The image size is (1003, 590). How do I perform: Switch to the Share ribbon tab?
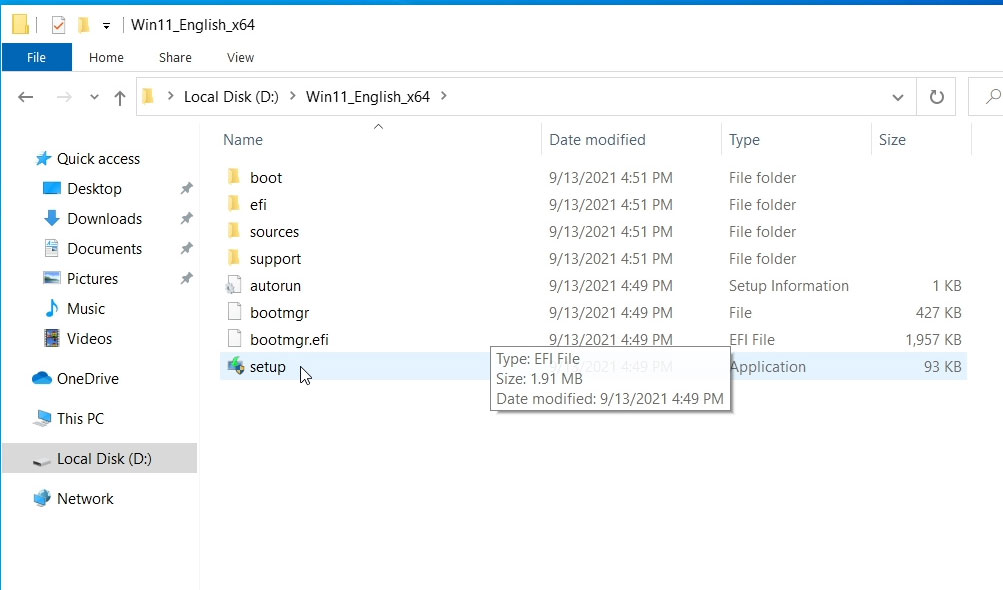click(175, 57)
